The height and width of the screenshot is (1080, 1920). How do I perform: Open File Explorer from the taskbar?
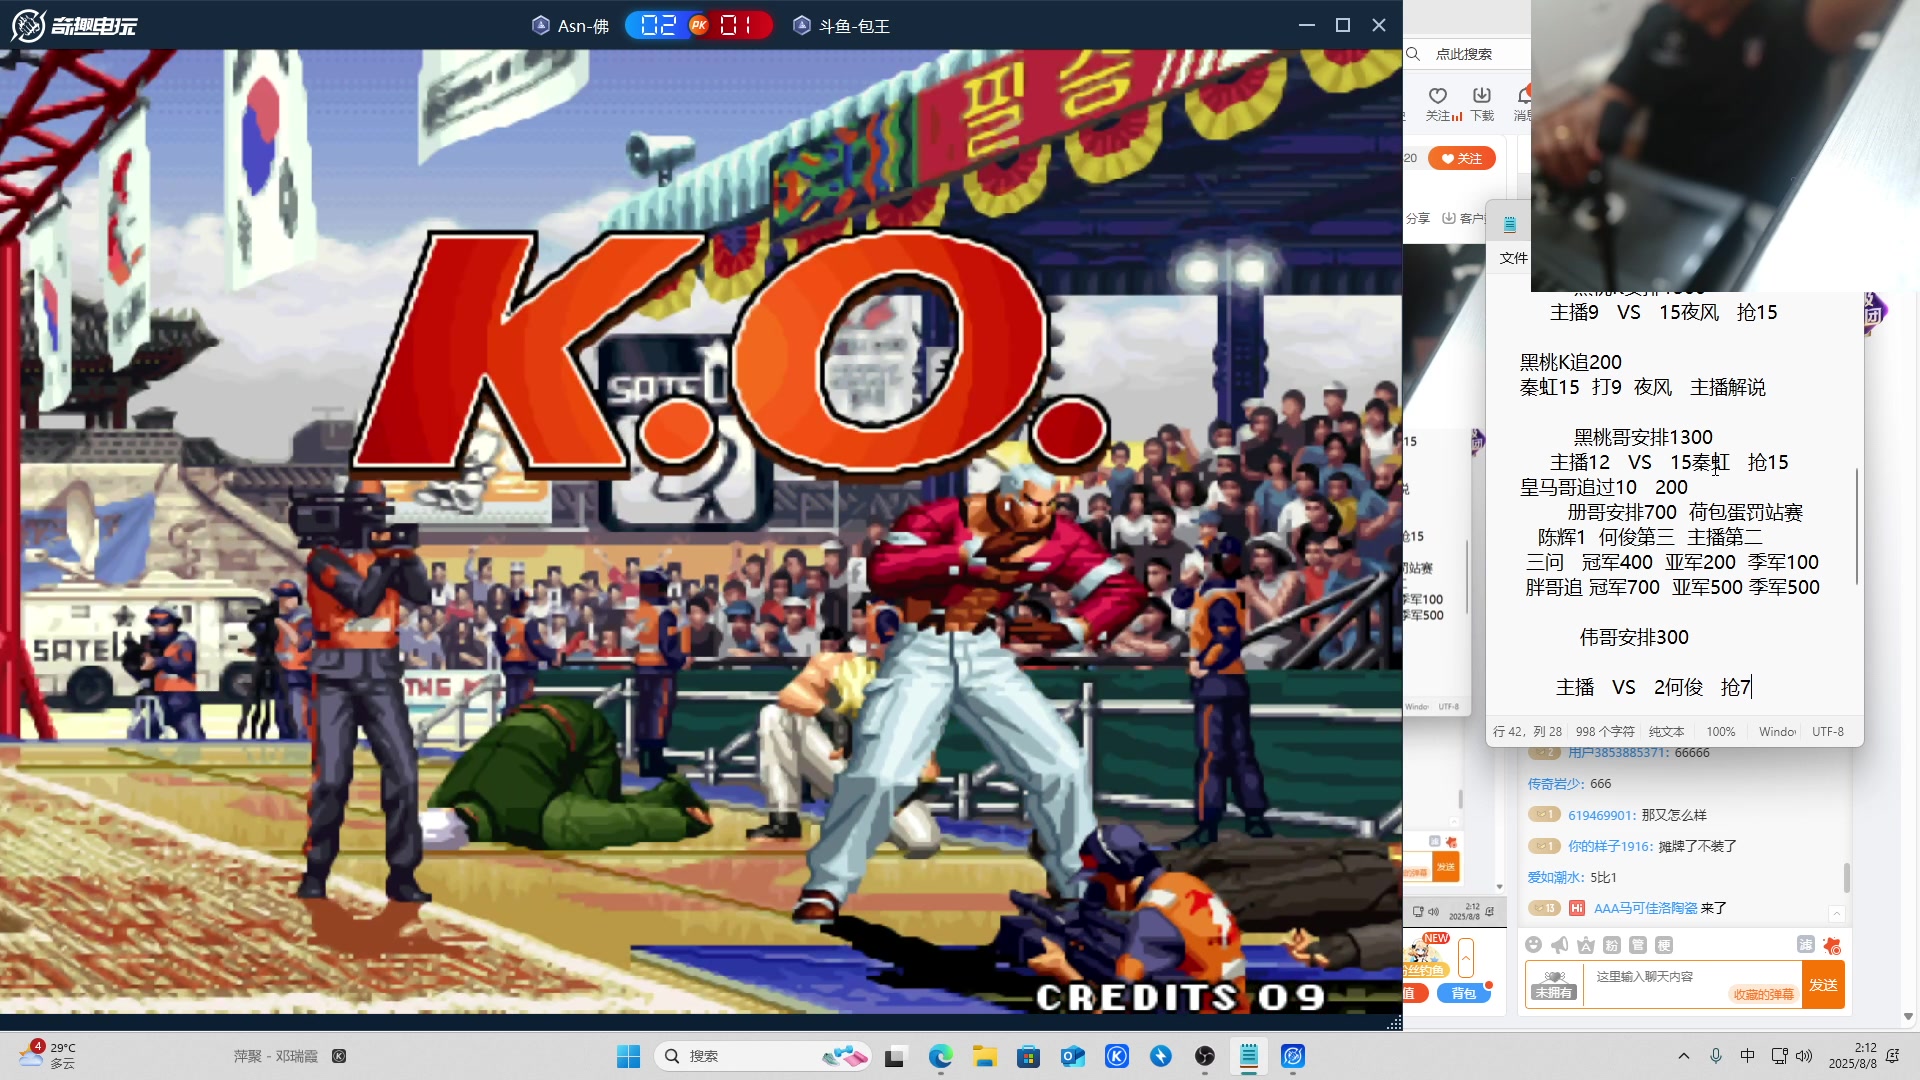tap(985, 1056)
